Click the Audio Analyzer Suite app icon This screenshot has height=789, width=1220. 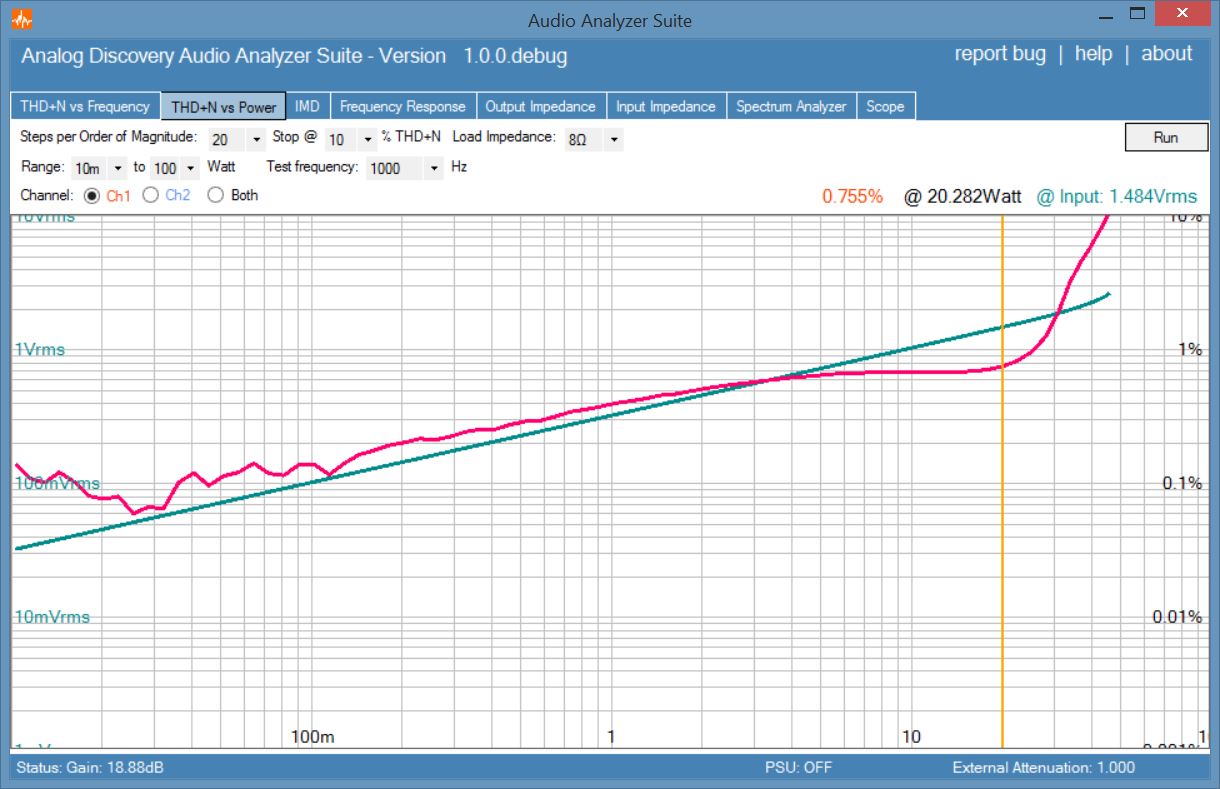[x=21, y=19]
